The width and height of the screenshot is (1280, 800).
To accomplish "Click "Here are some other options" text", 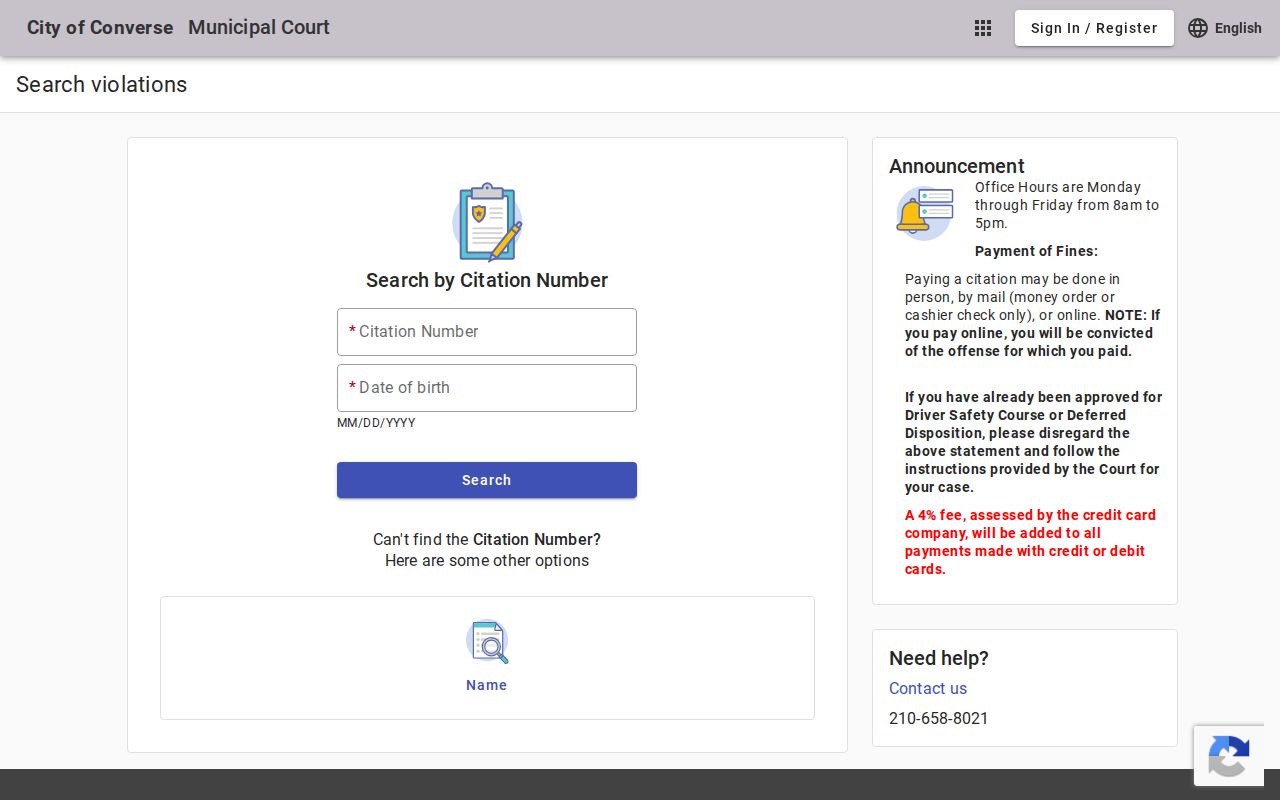I will [x=487, y=560].
